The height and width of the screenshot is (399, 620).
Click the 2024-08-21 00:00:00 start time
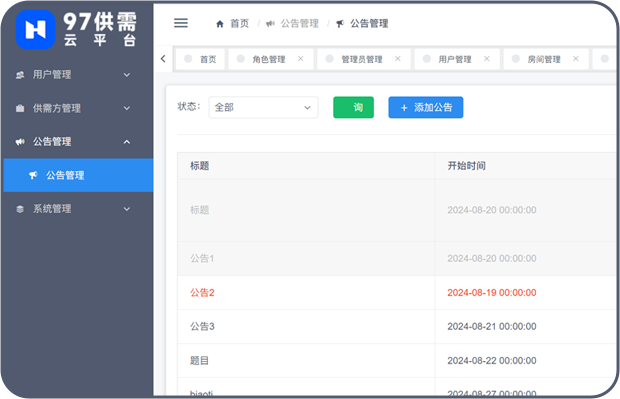click(492, 327)
